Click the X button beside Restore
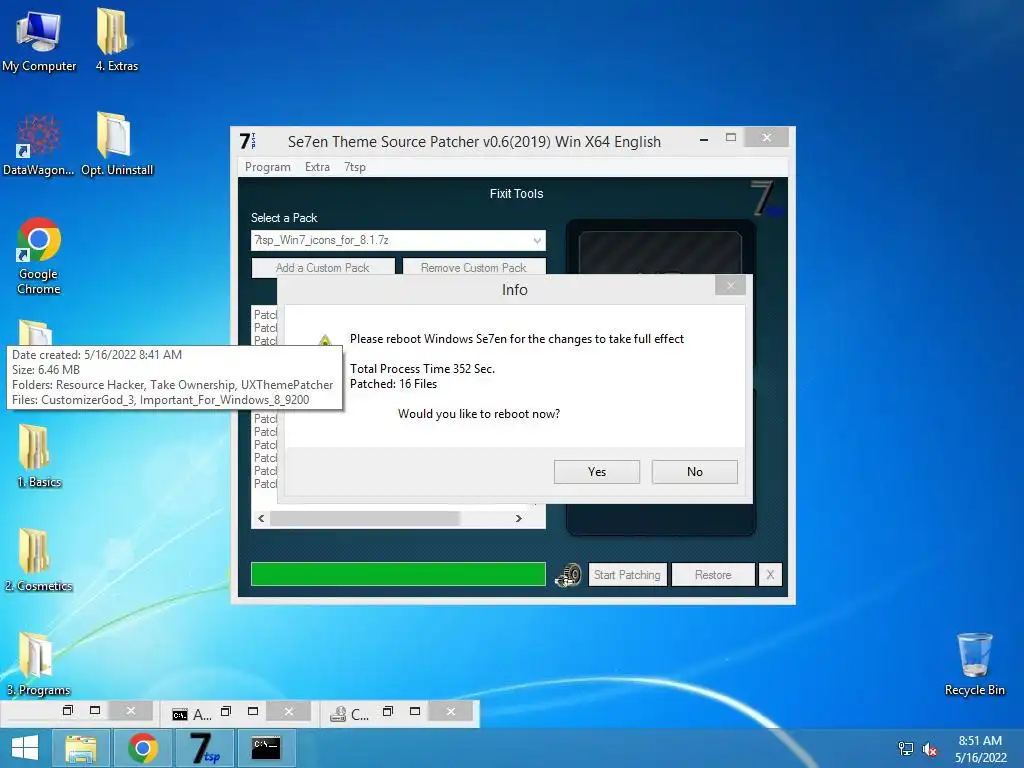This screenshot has width=1024, height=768. click(x=771, y=575)
